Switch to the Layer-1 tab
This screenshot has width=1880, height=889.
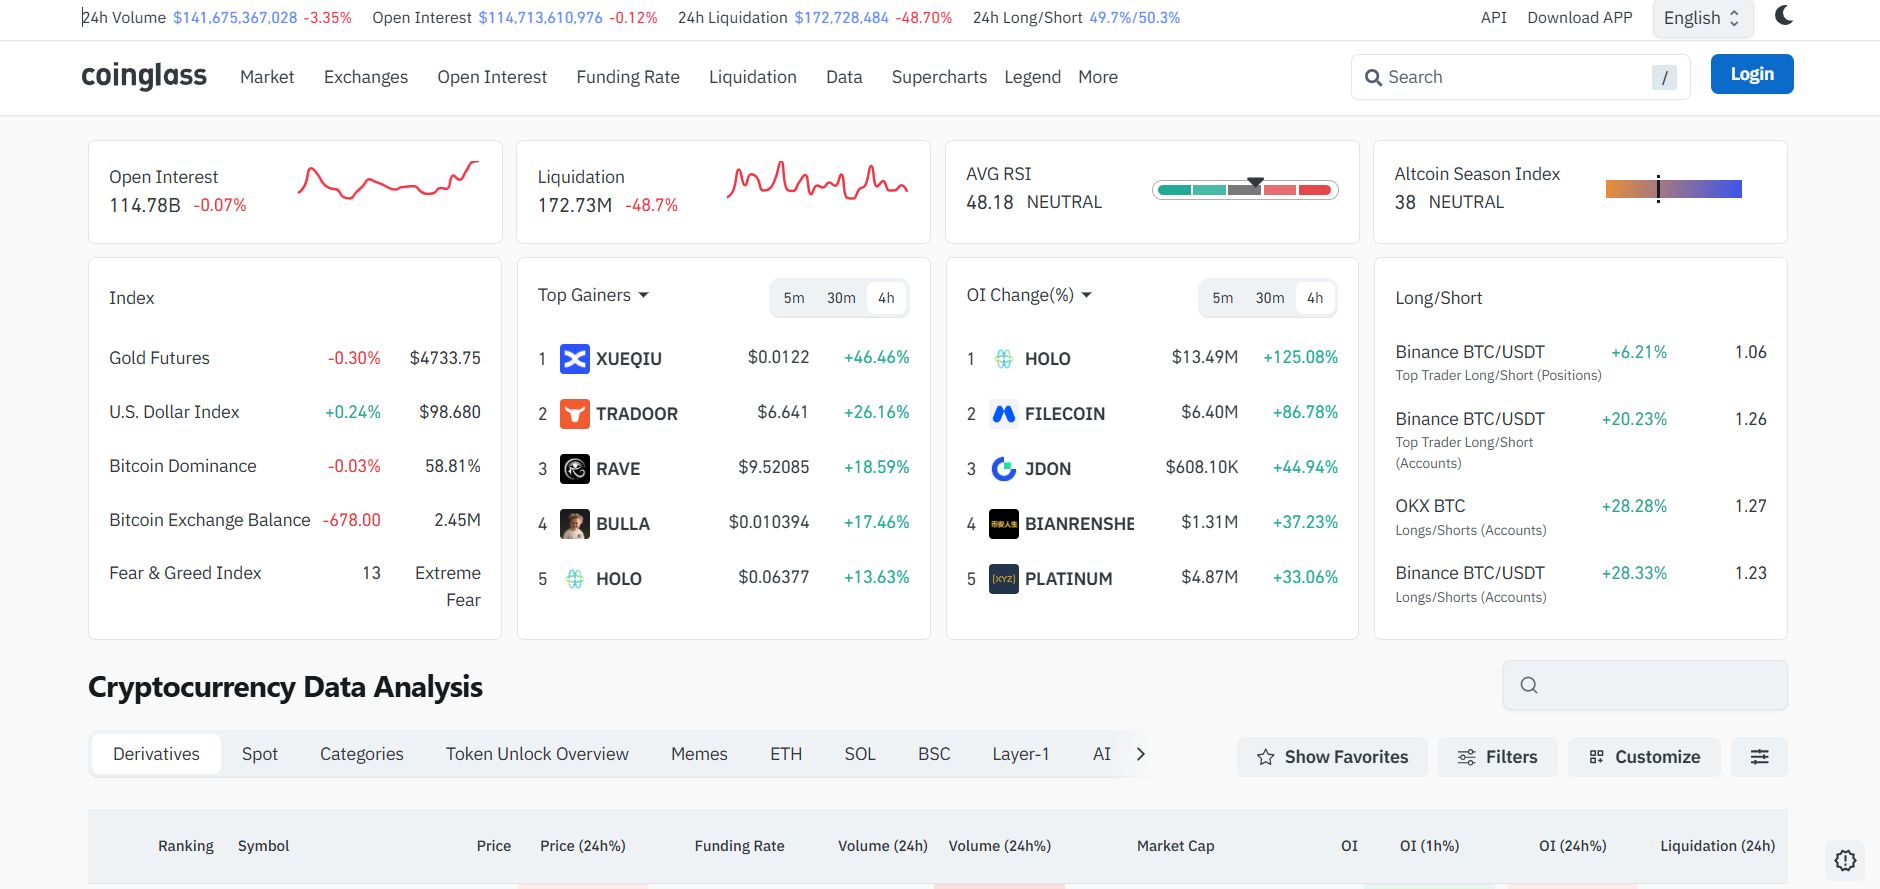click(1021, 754)
